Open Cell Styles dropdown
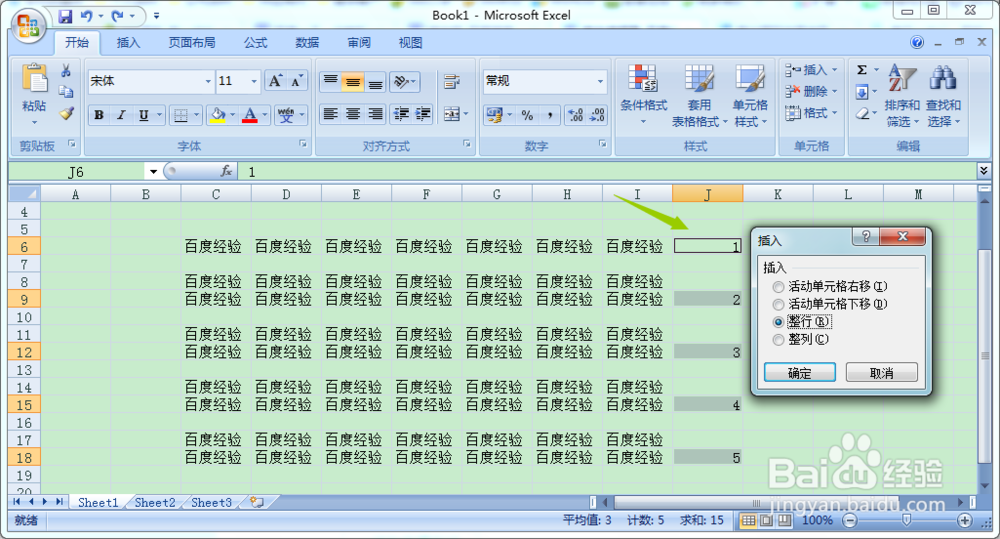The width and height of the screenshot is (1000, 539). 750,94
